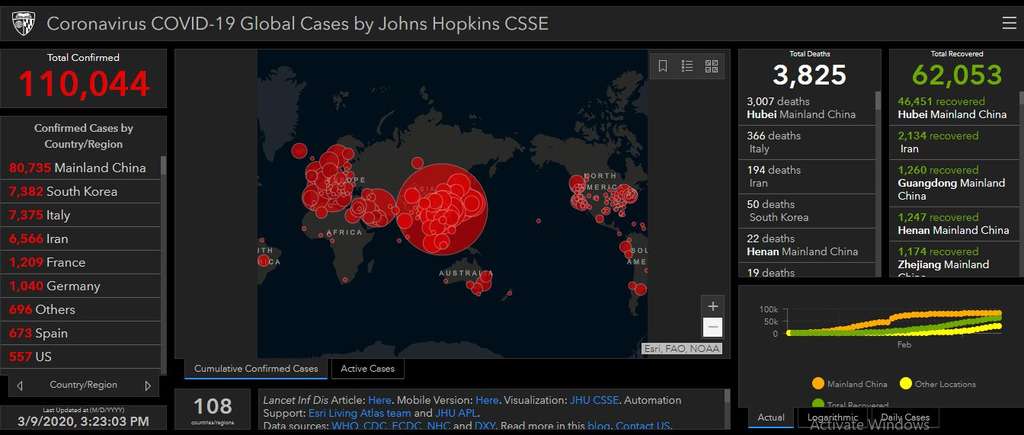Select the Logarithmic chart tab
Screen dimensions: 1024x435
coord(831,418)
